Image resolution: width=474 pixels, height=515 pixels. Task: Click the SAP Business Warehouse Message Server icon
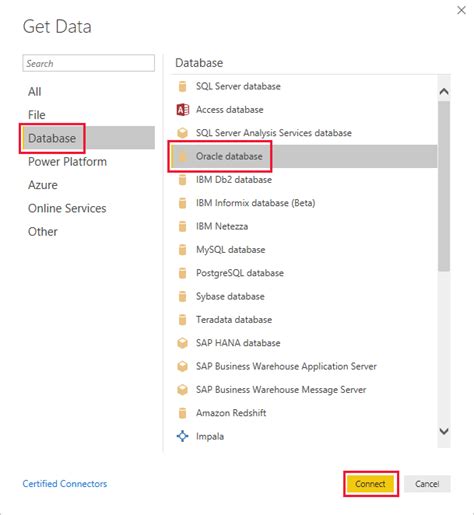(182, 390)
